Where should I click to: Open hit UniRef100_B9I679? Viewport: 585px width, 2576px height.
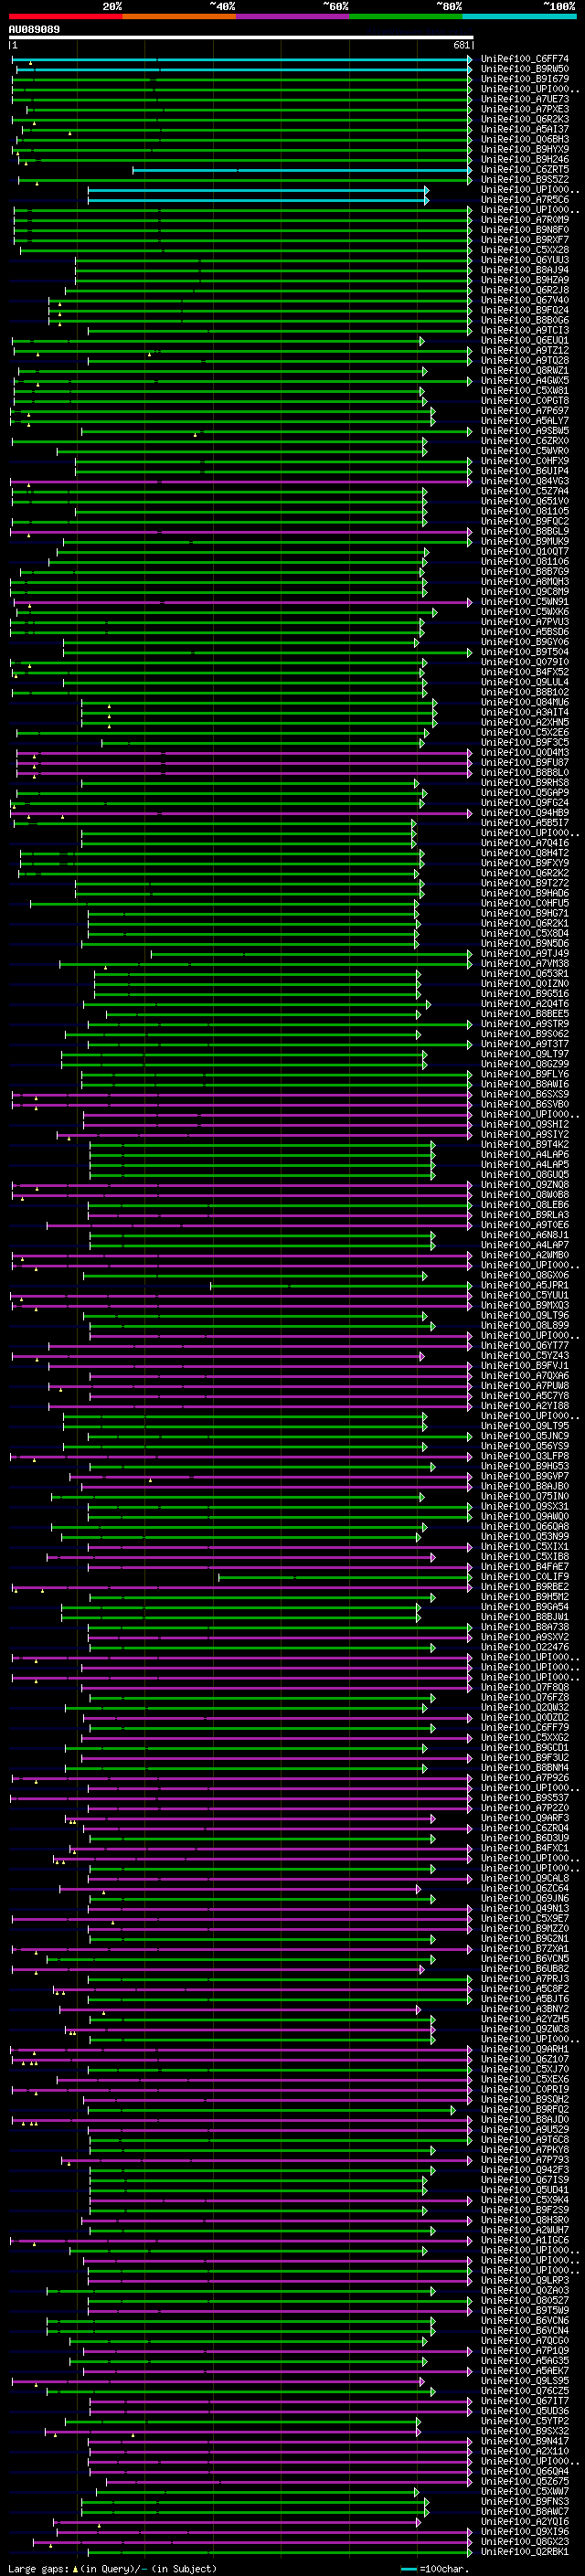click(525, 80)
